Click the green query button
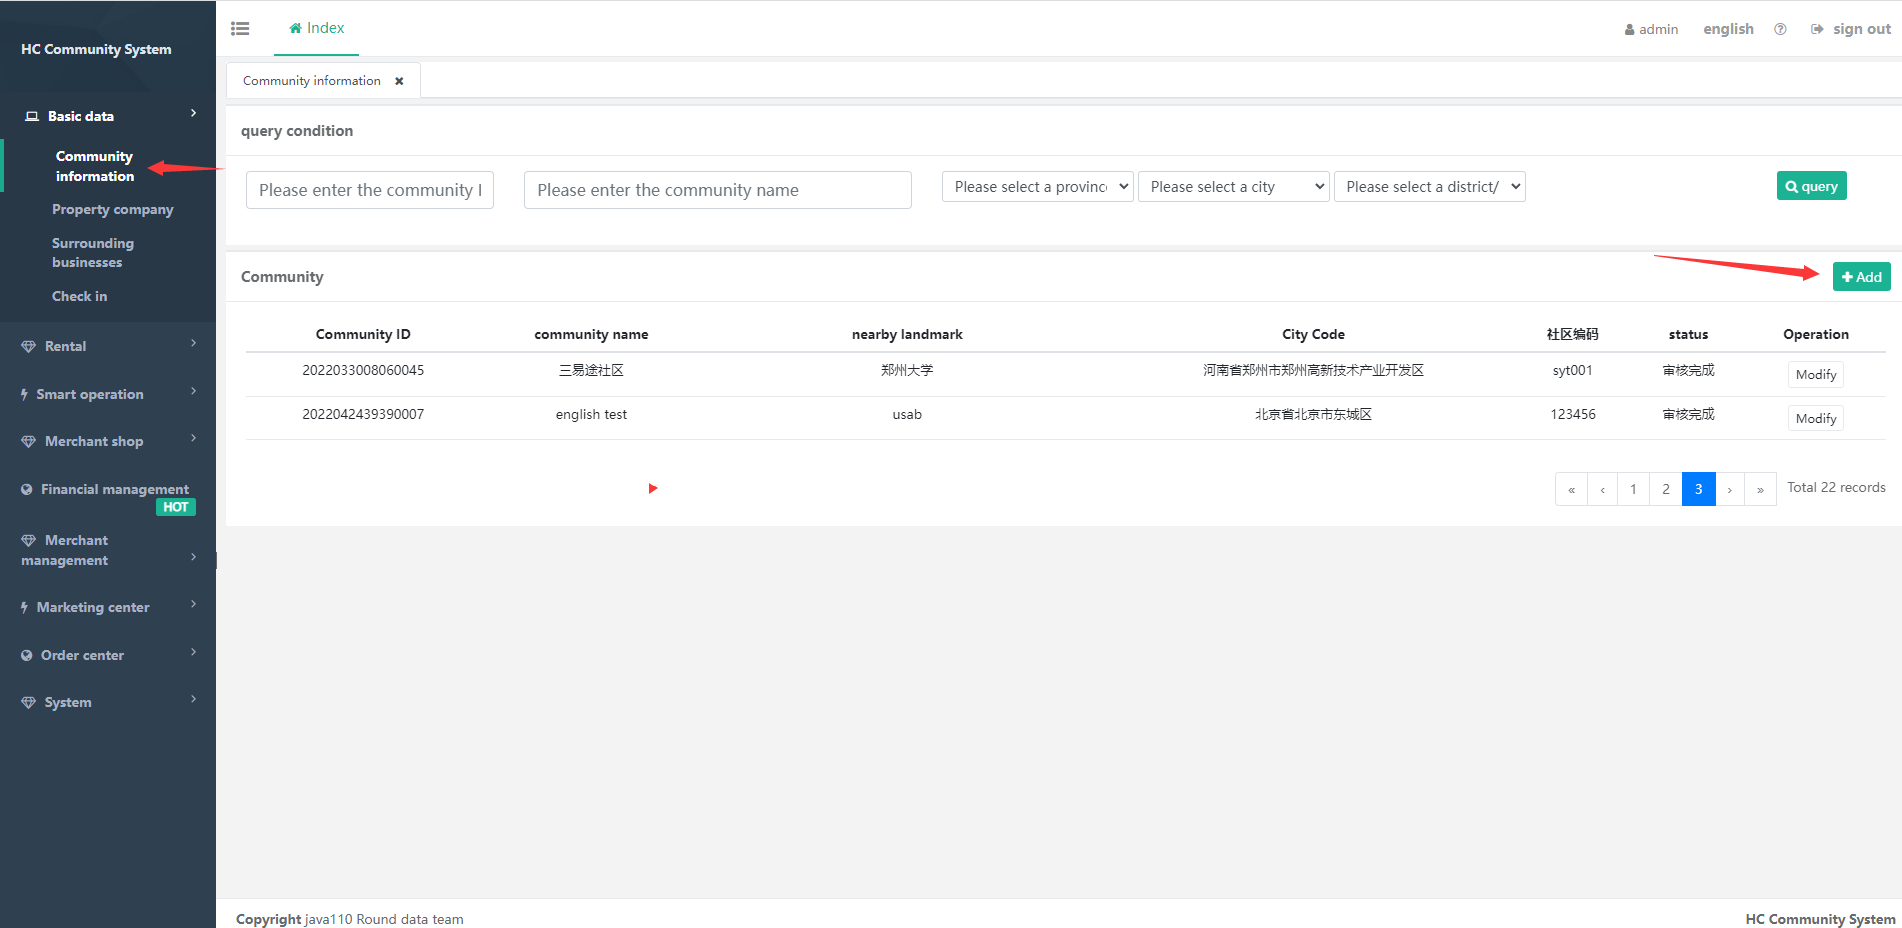The image size is (1902, 928). pos(1811,186)
